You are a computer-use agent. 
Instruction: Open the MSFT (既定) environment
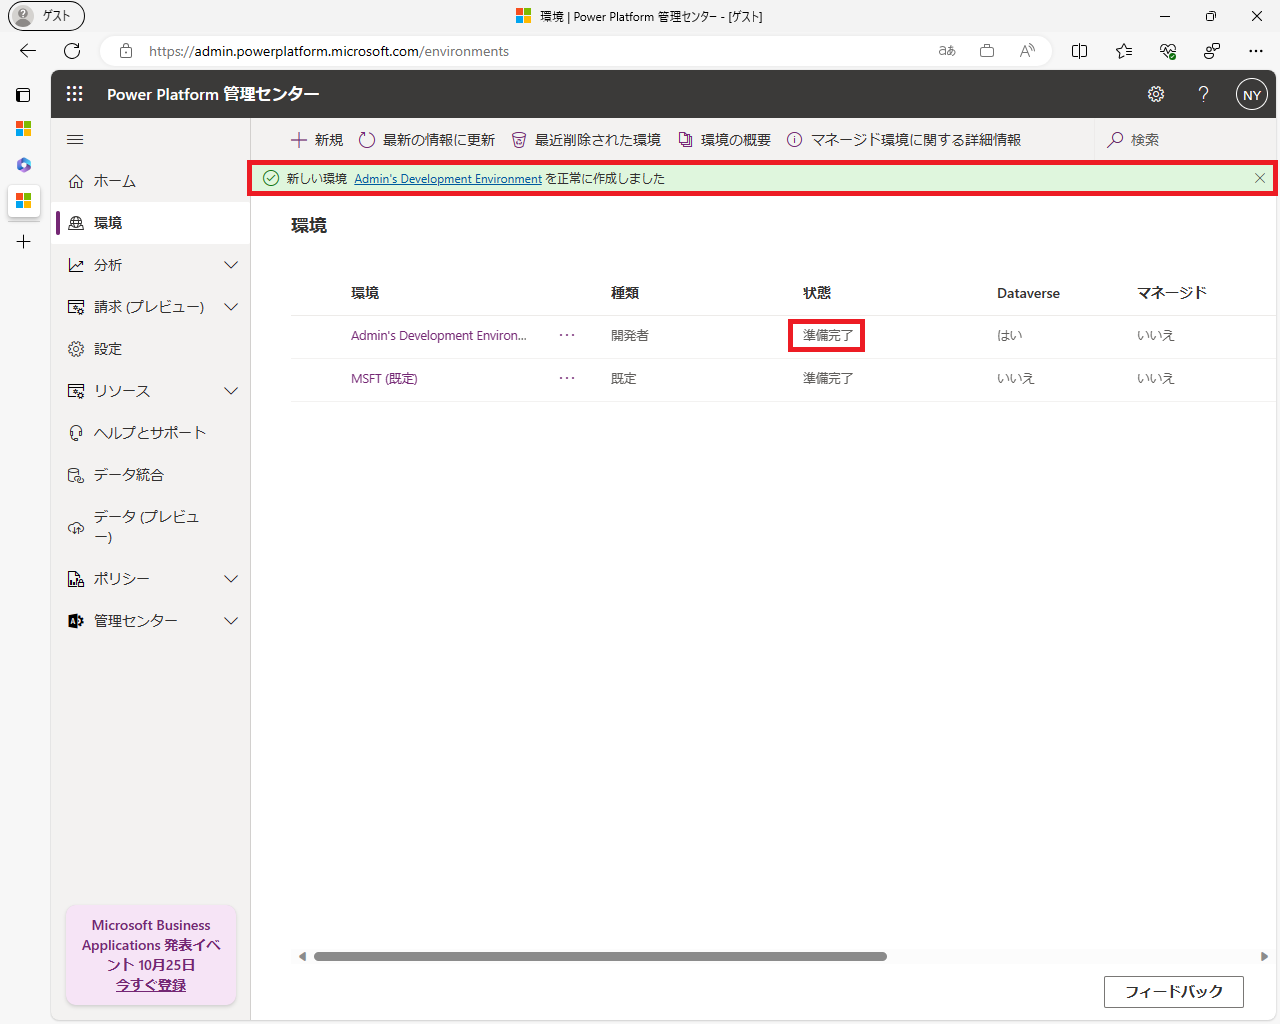tap(384, 379)
